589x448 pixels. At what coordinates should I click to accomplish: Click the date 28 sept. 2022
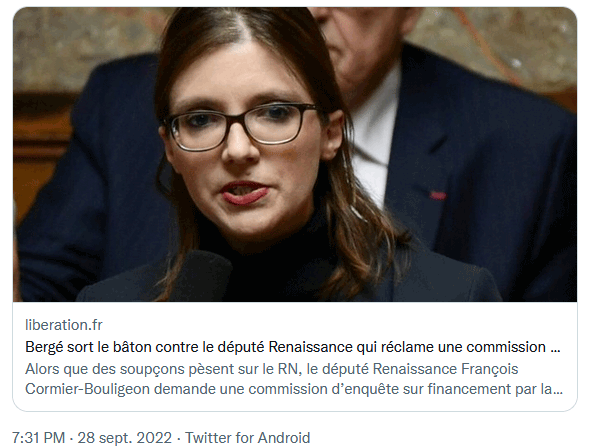124,438
